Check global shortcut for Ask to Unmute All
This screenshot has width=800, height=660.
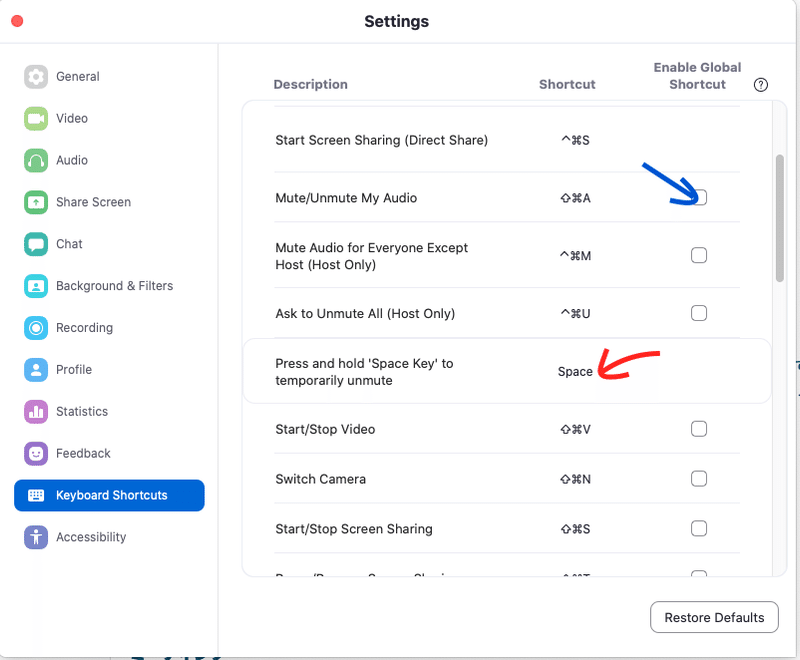(699, 314)
